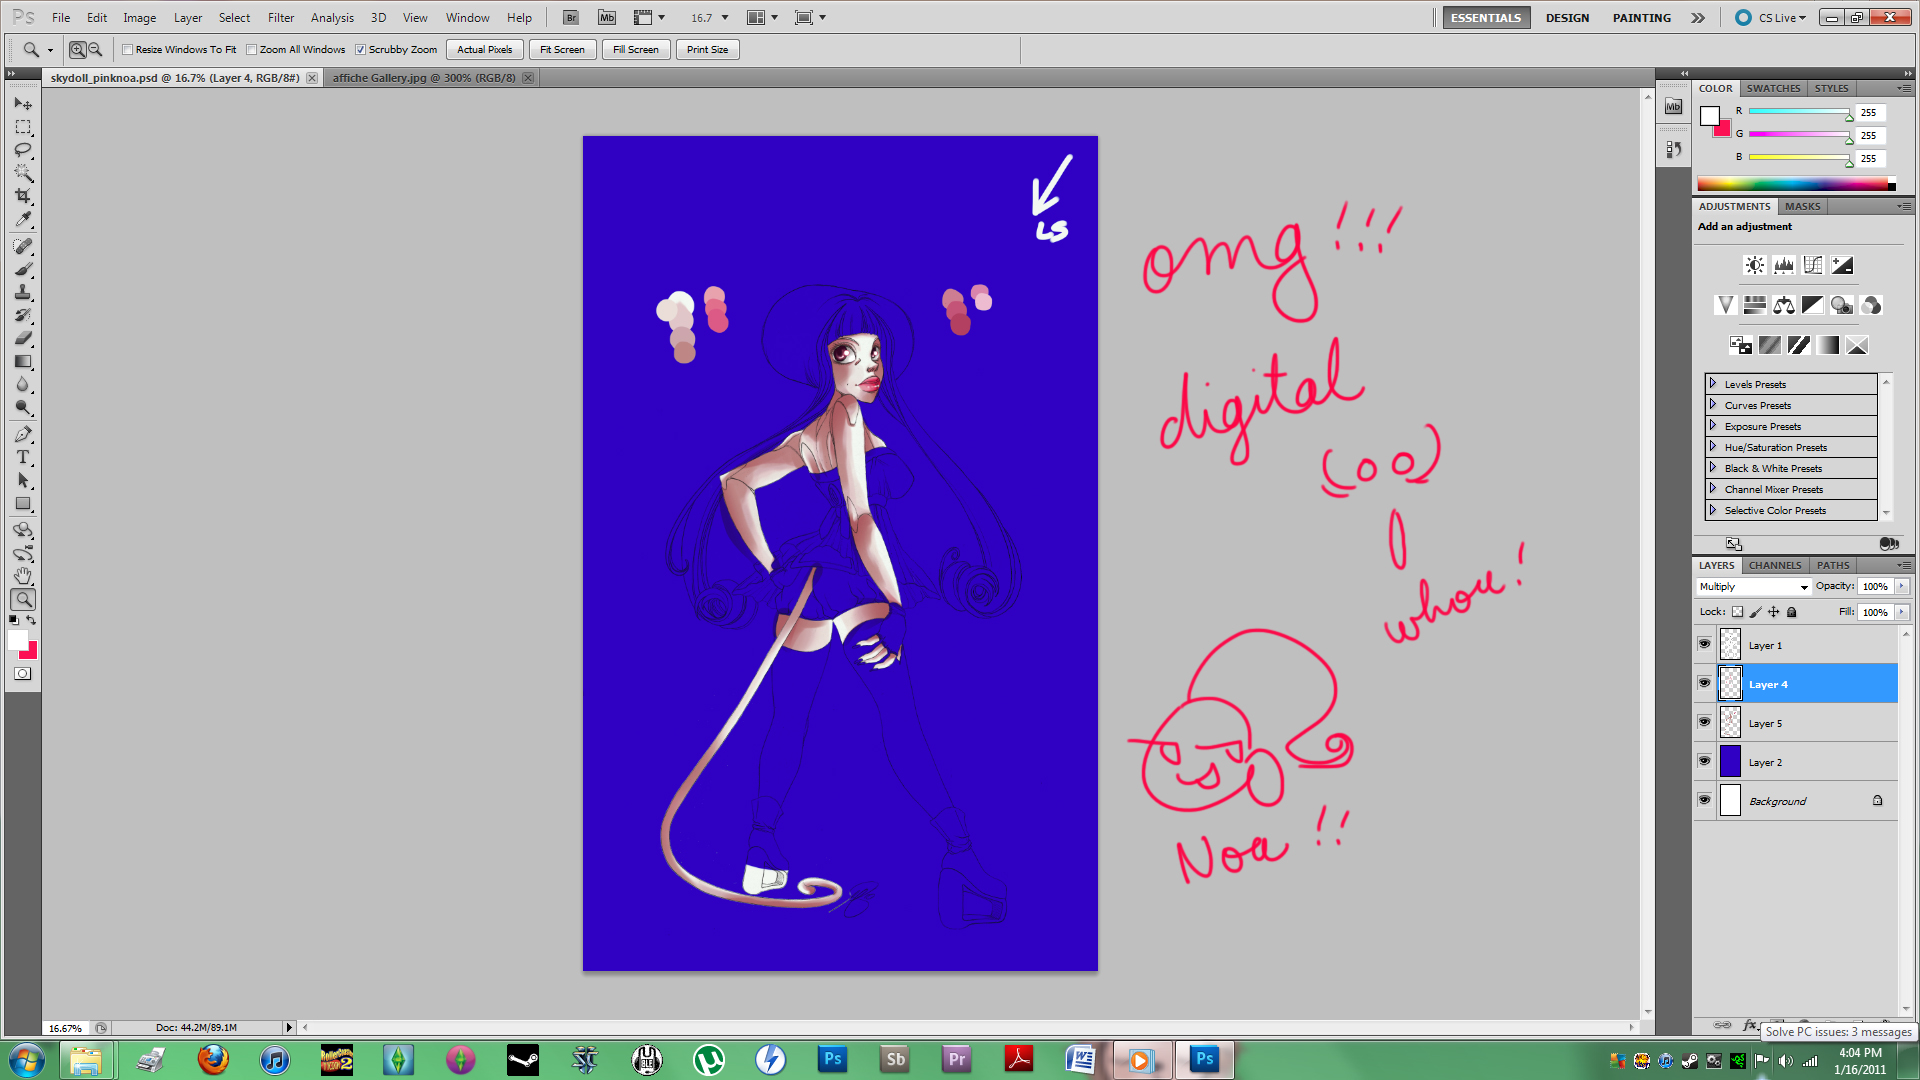This screenshot has width=1920, height=1080.
Task: Open the Layer menu
Action: [x=188, y=18]
